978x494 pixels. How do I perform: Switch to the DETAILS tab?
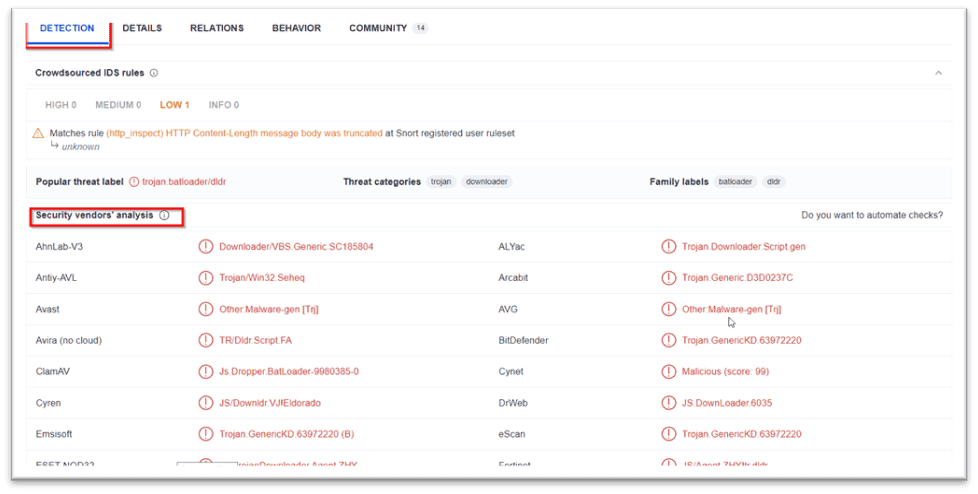(x=142, y=28)
